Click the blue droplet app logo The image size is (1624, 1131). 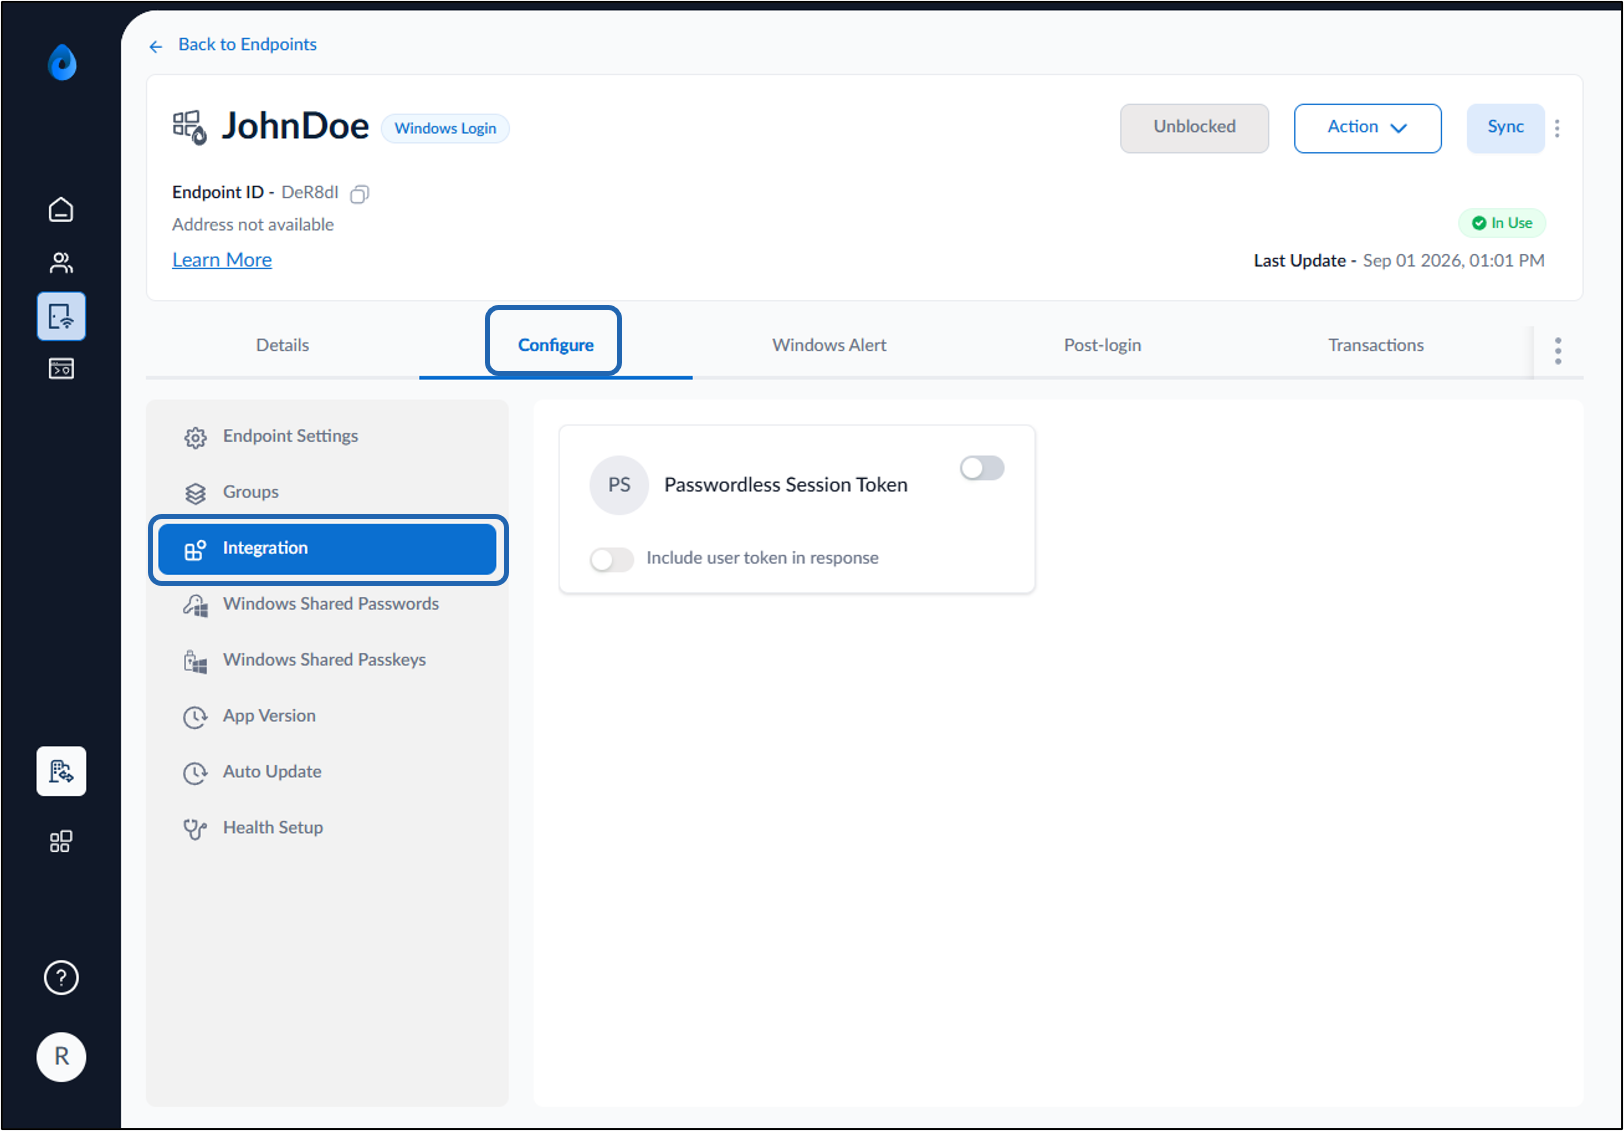62,62
